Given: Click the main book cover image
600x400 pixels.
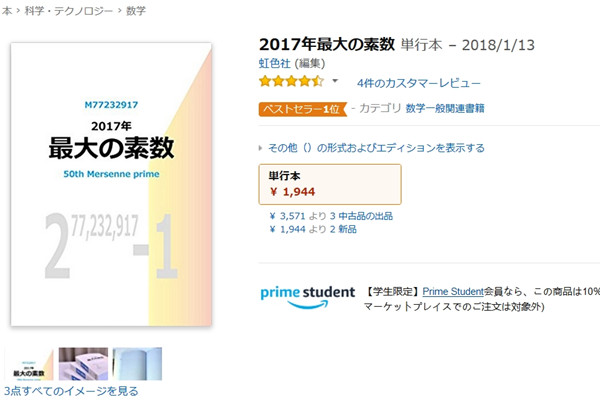Looking at the screenshot, I should [111, 184].
